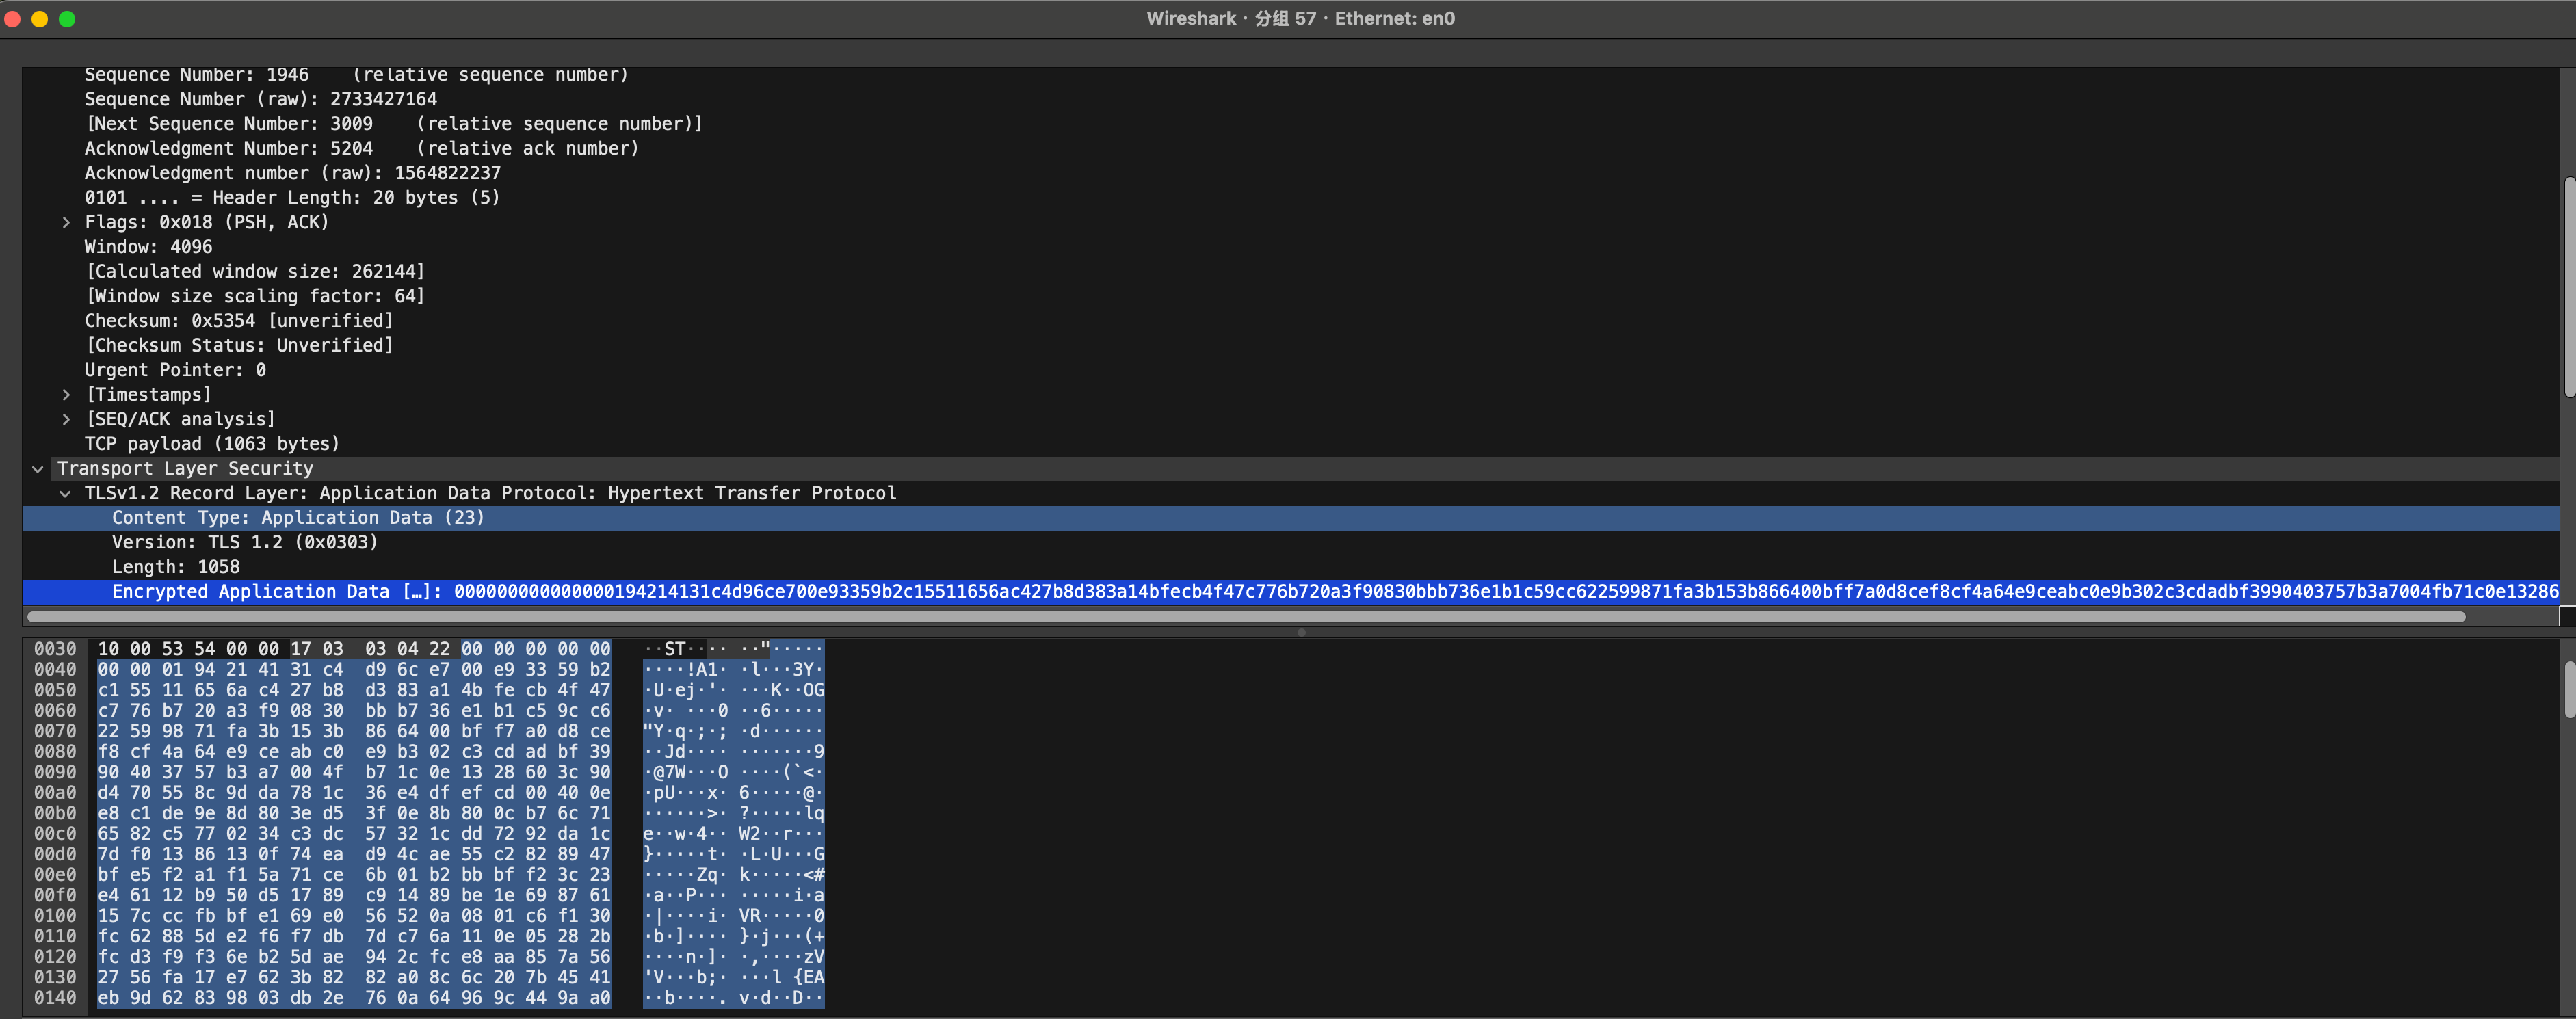Select the Content Type: Application Data row
The image size is (2576, 1019).
click(x=297, y=518)
